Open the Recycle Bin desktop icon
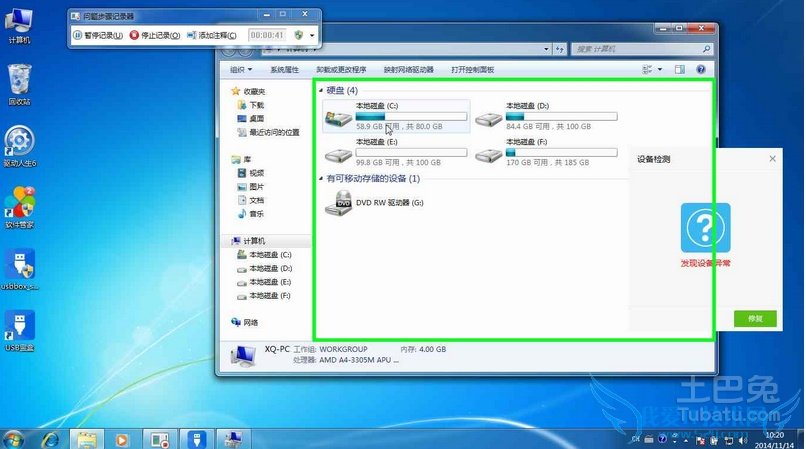Image resolution: width=806 pixels, height=449 pixels. point(19,84)
